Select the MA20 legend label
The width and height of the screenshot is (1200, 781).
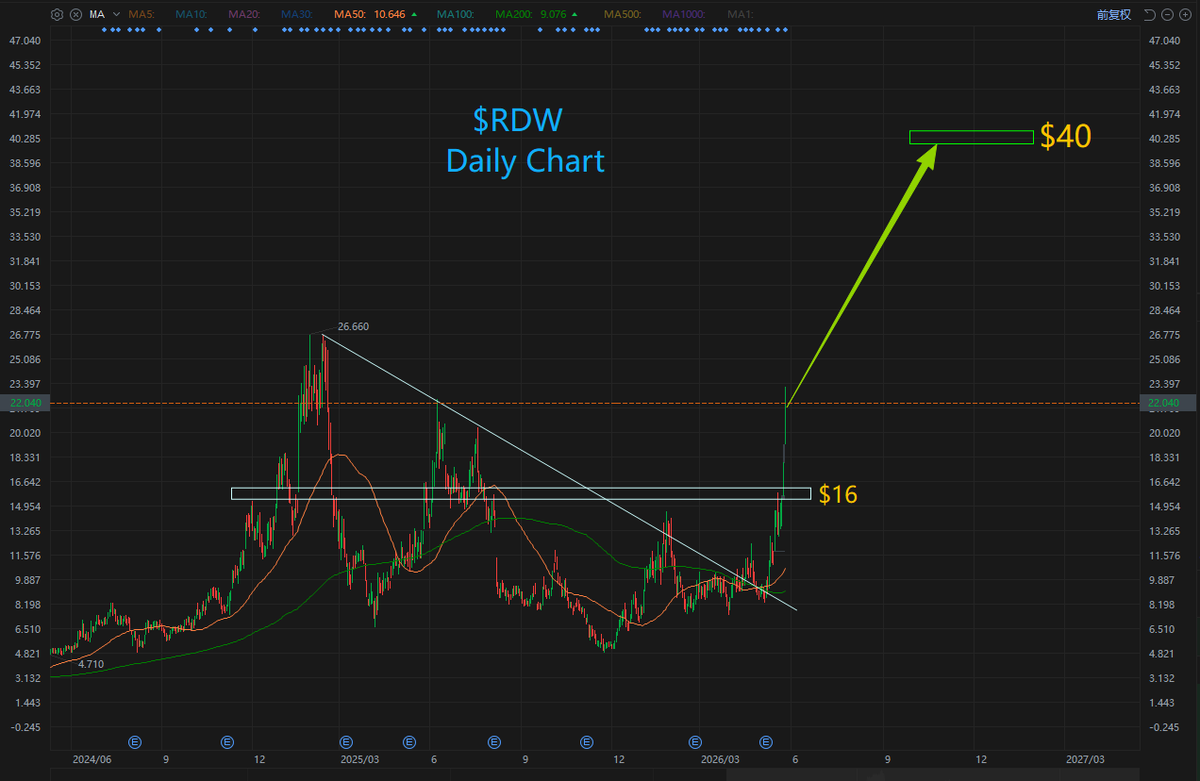(x=243, y=14)
